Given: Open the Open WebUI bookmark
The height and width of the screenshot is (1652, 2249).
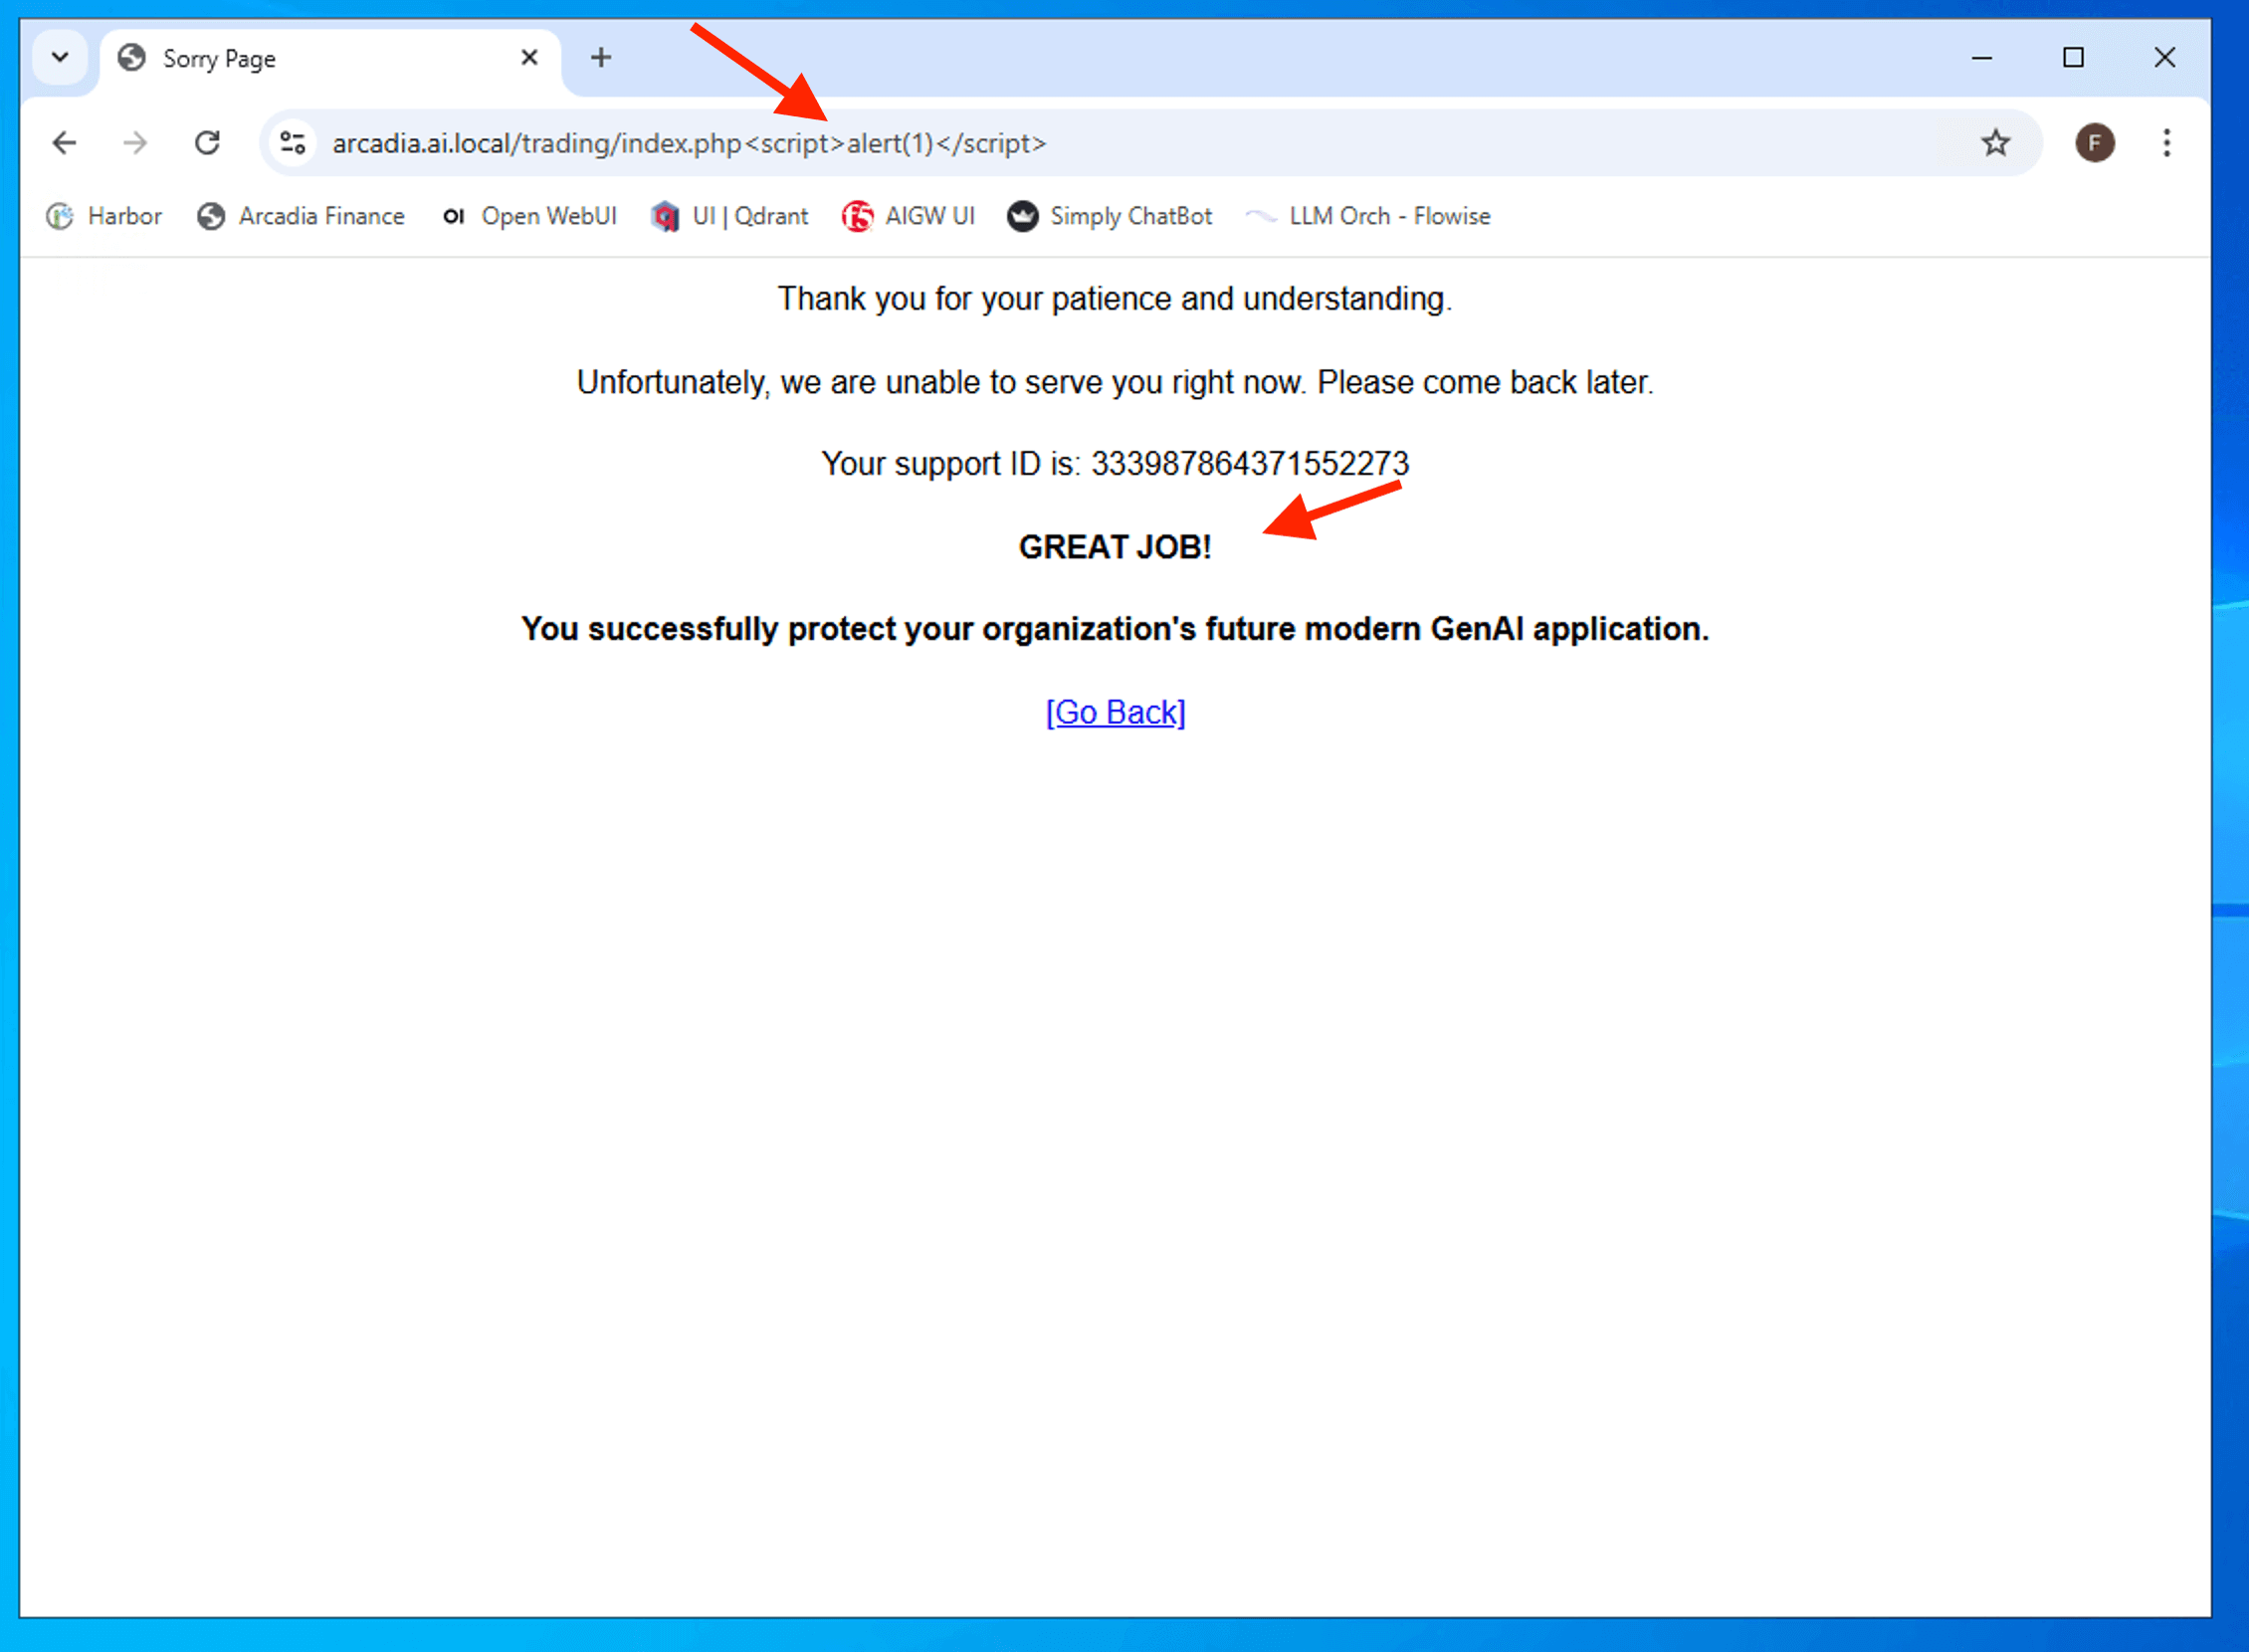Looking at the screenshot, I should (529, 216).
